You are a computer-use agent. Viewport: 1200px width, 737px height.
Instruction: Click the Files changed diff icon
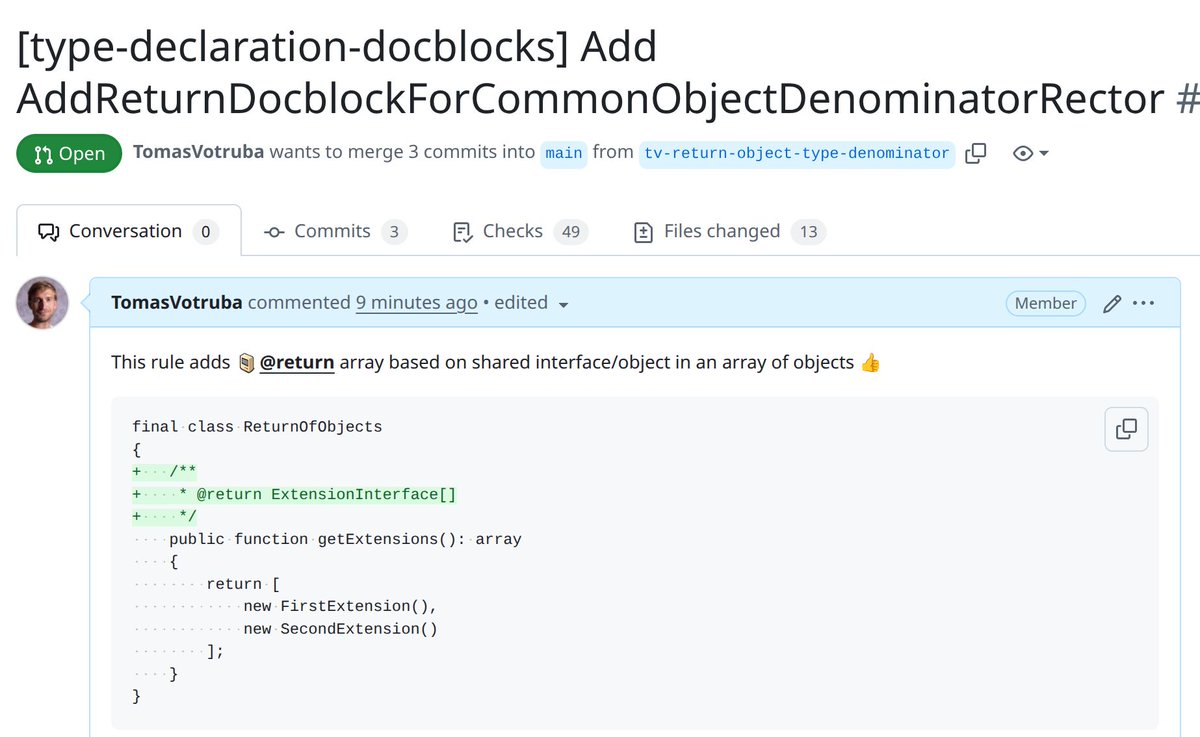[x=644, y=232]
